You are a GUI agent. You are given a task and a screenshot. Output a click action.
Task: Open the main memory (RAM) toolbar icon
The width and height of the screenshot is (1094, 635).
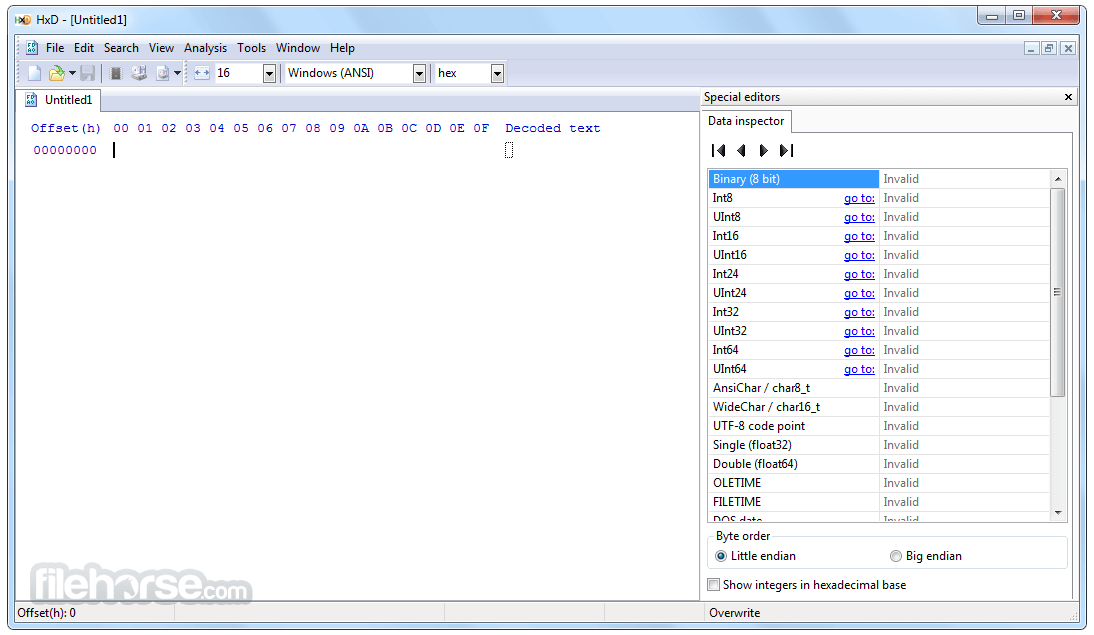pyautogui.click(x=116, y=73)
